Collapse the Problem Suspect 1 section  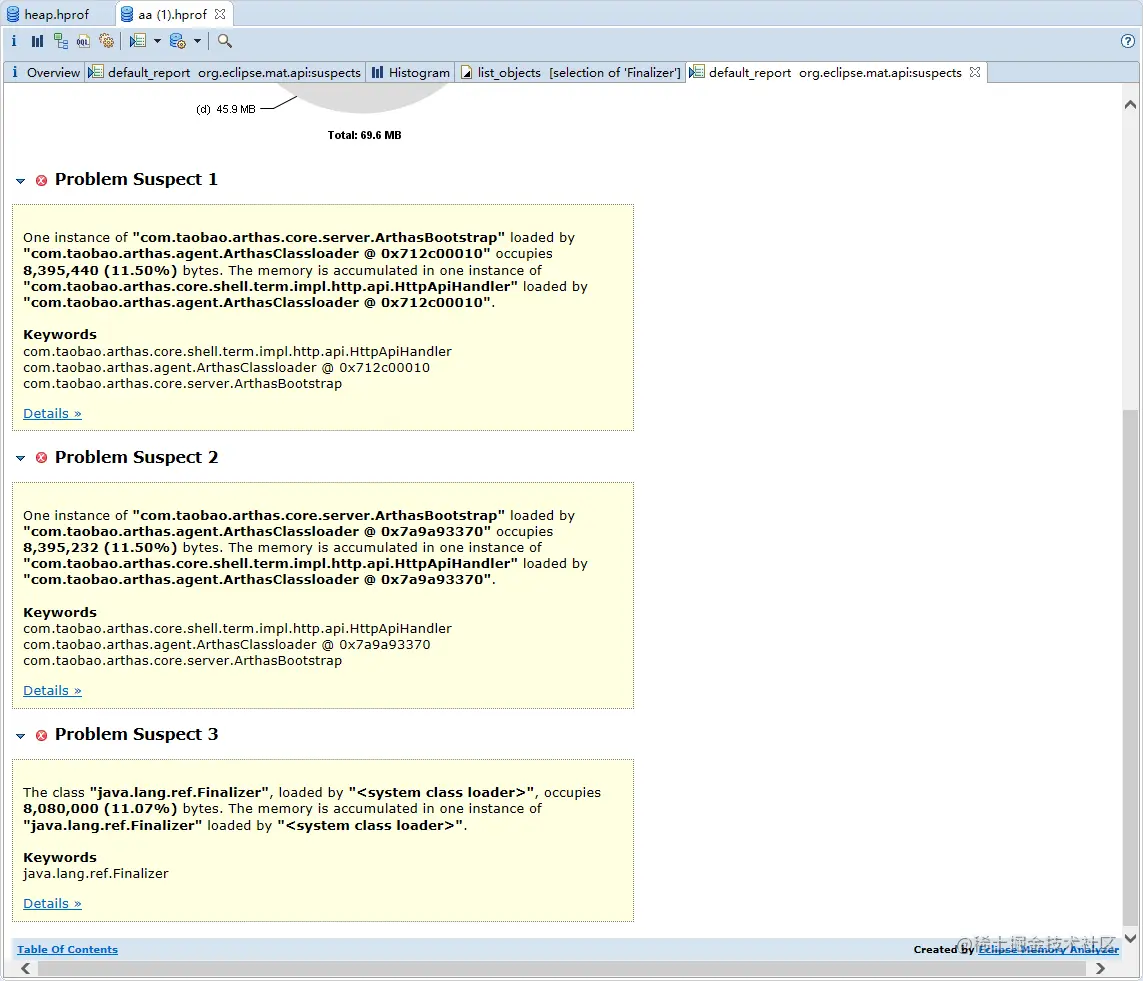point(20,181)
